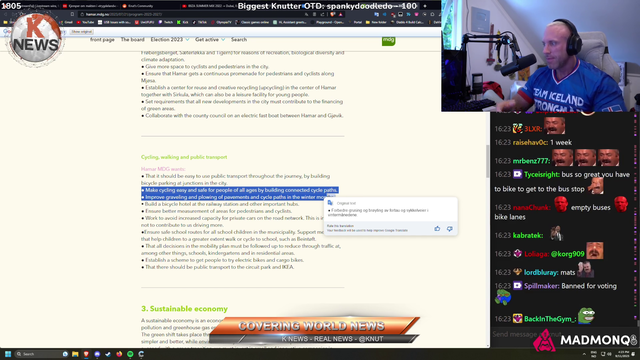
Task: Click the highlighted 'Make cycling easy and safe' line
Action: click(x=240, y=190)
